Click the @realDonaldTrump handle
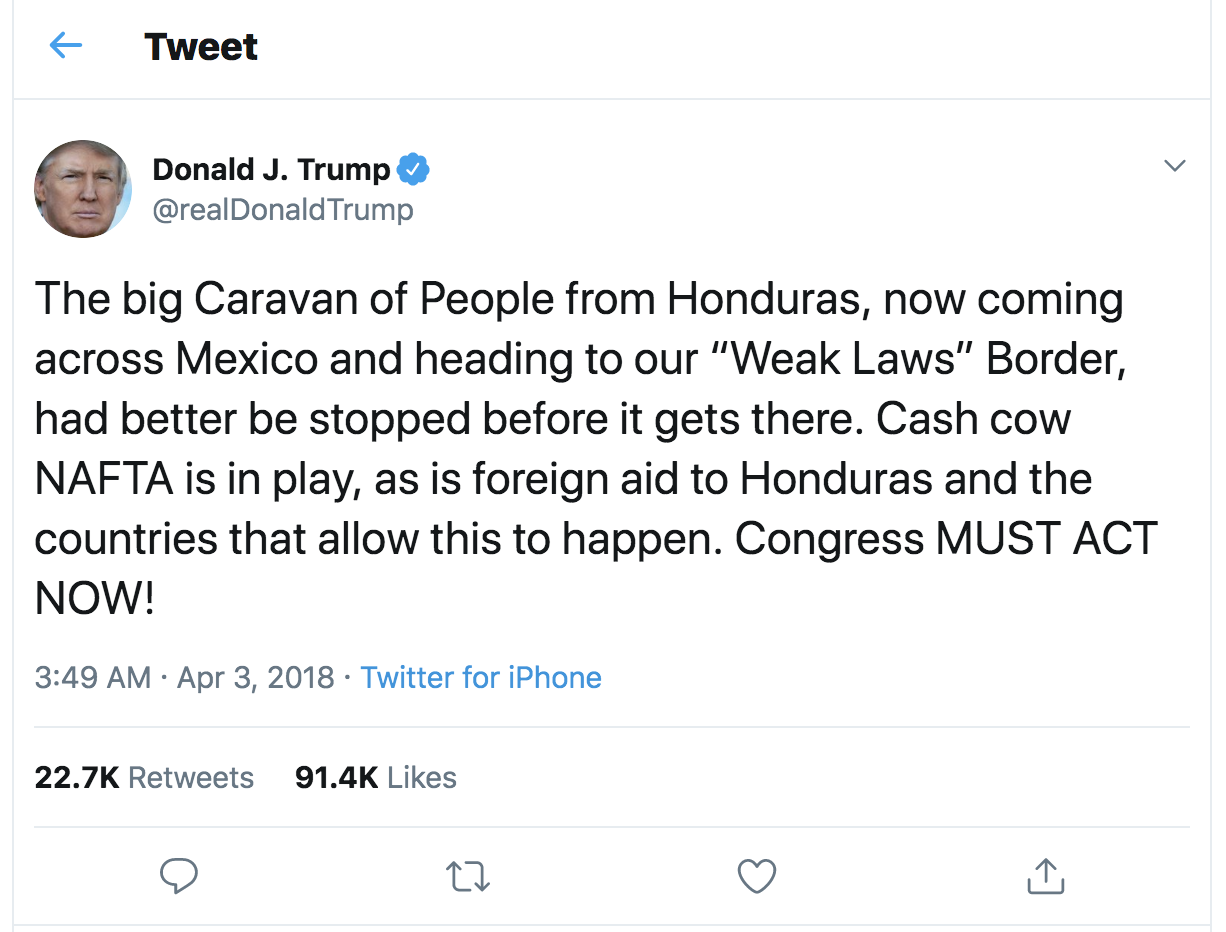Screen dimensions: 1226x932 click(283, 210)
